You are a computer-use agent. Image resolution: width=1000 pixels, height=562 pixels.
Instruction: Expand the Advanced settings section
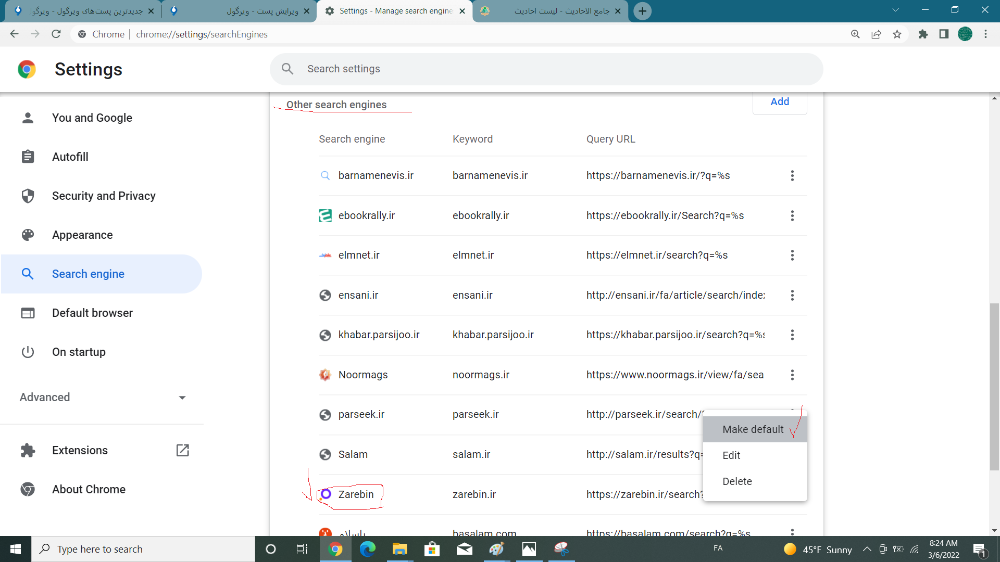click(x=102, y=397)
